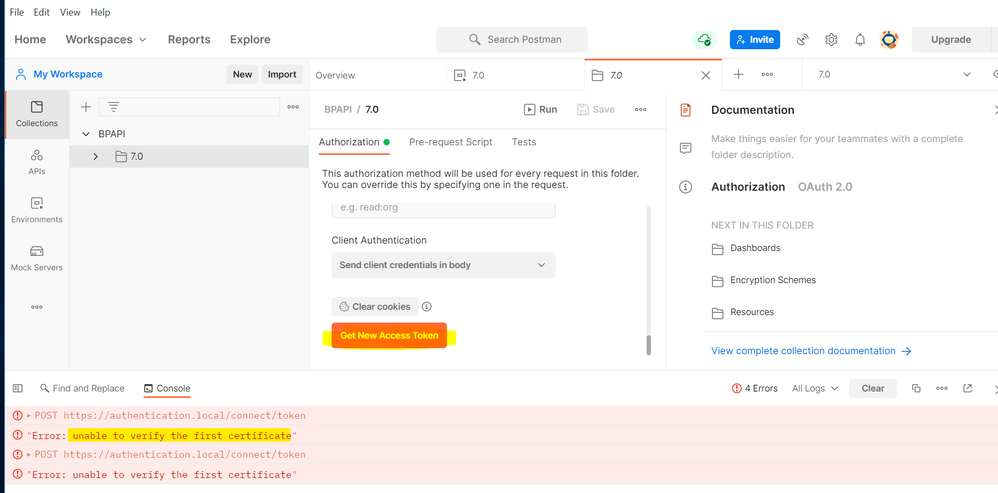Switch to the Pre-request Script tab
Viewport: 998px width, 493px height.
tap(450, 142)
